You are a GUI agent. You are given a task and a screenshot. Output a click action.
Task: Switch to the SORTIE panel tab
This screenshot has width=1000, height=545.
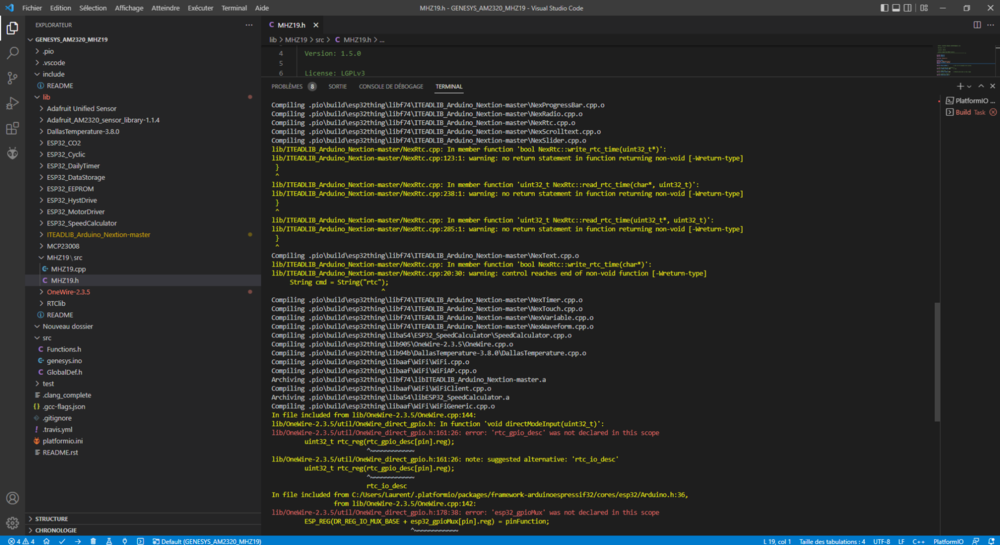(x=337, y=86)
